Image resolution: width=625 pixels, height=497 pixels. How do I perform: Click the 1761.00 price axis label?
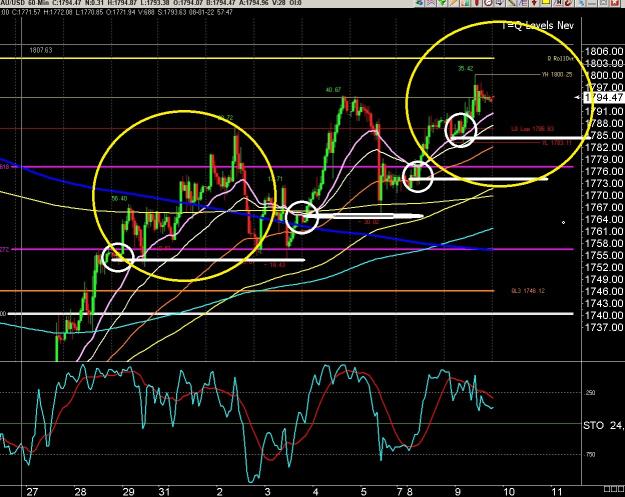pyautogui.click(x=604, y=231)
